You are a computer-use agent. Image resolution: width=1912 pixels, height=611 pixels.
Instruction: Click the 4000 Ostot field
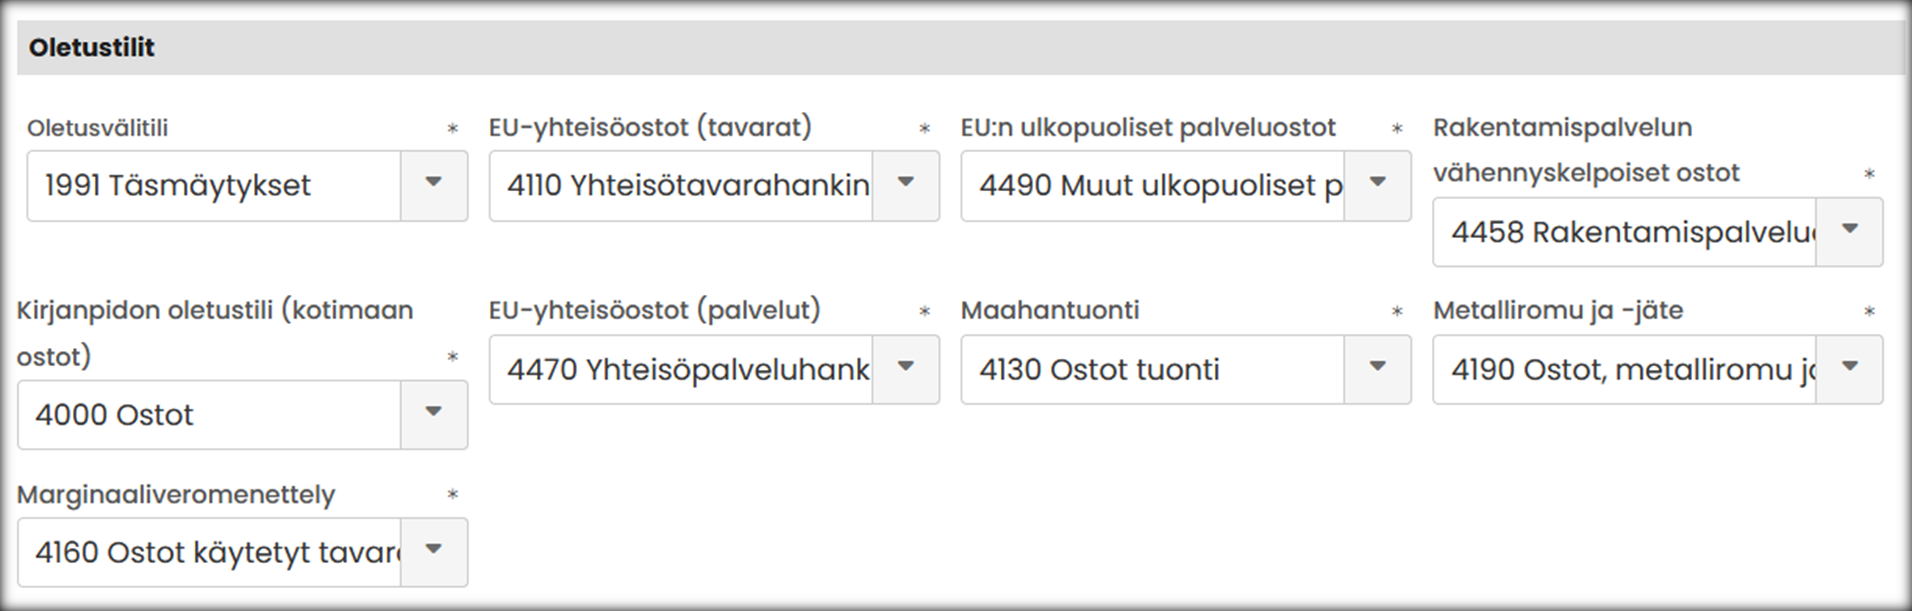click(210, 414)
